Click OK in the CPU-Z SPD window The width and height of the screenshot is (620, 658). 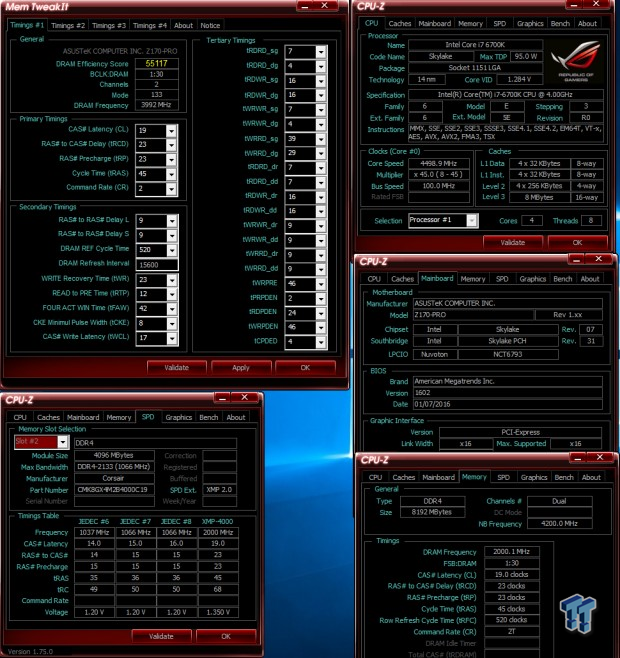point(226,637)
